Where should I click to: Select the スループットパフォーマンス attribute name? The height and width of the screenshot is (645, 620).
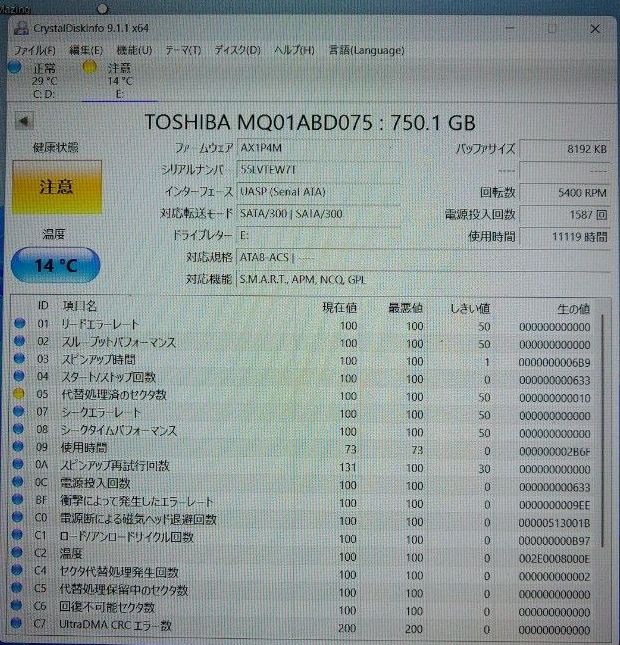118,342
